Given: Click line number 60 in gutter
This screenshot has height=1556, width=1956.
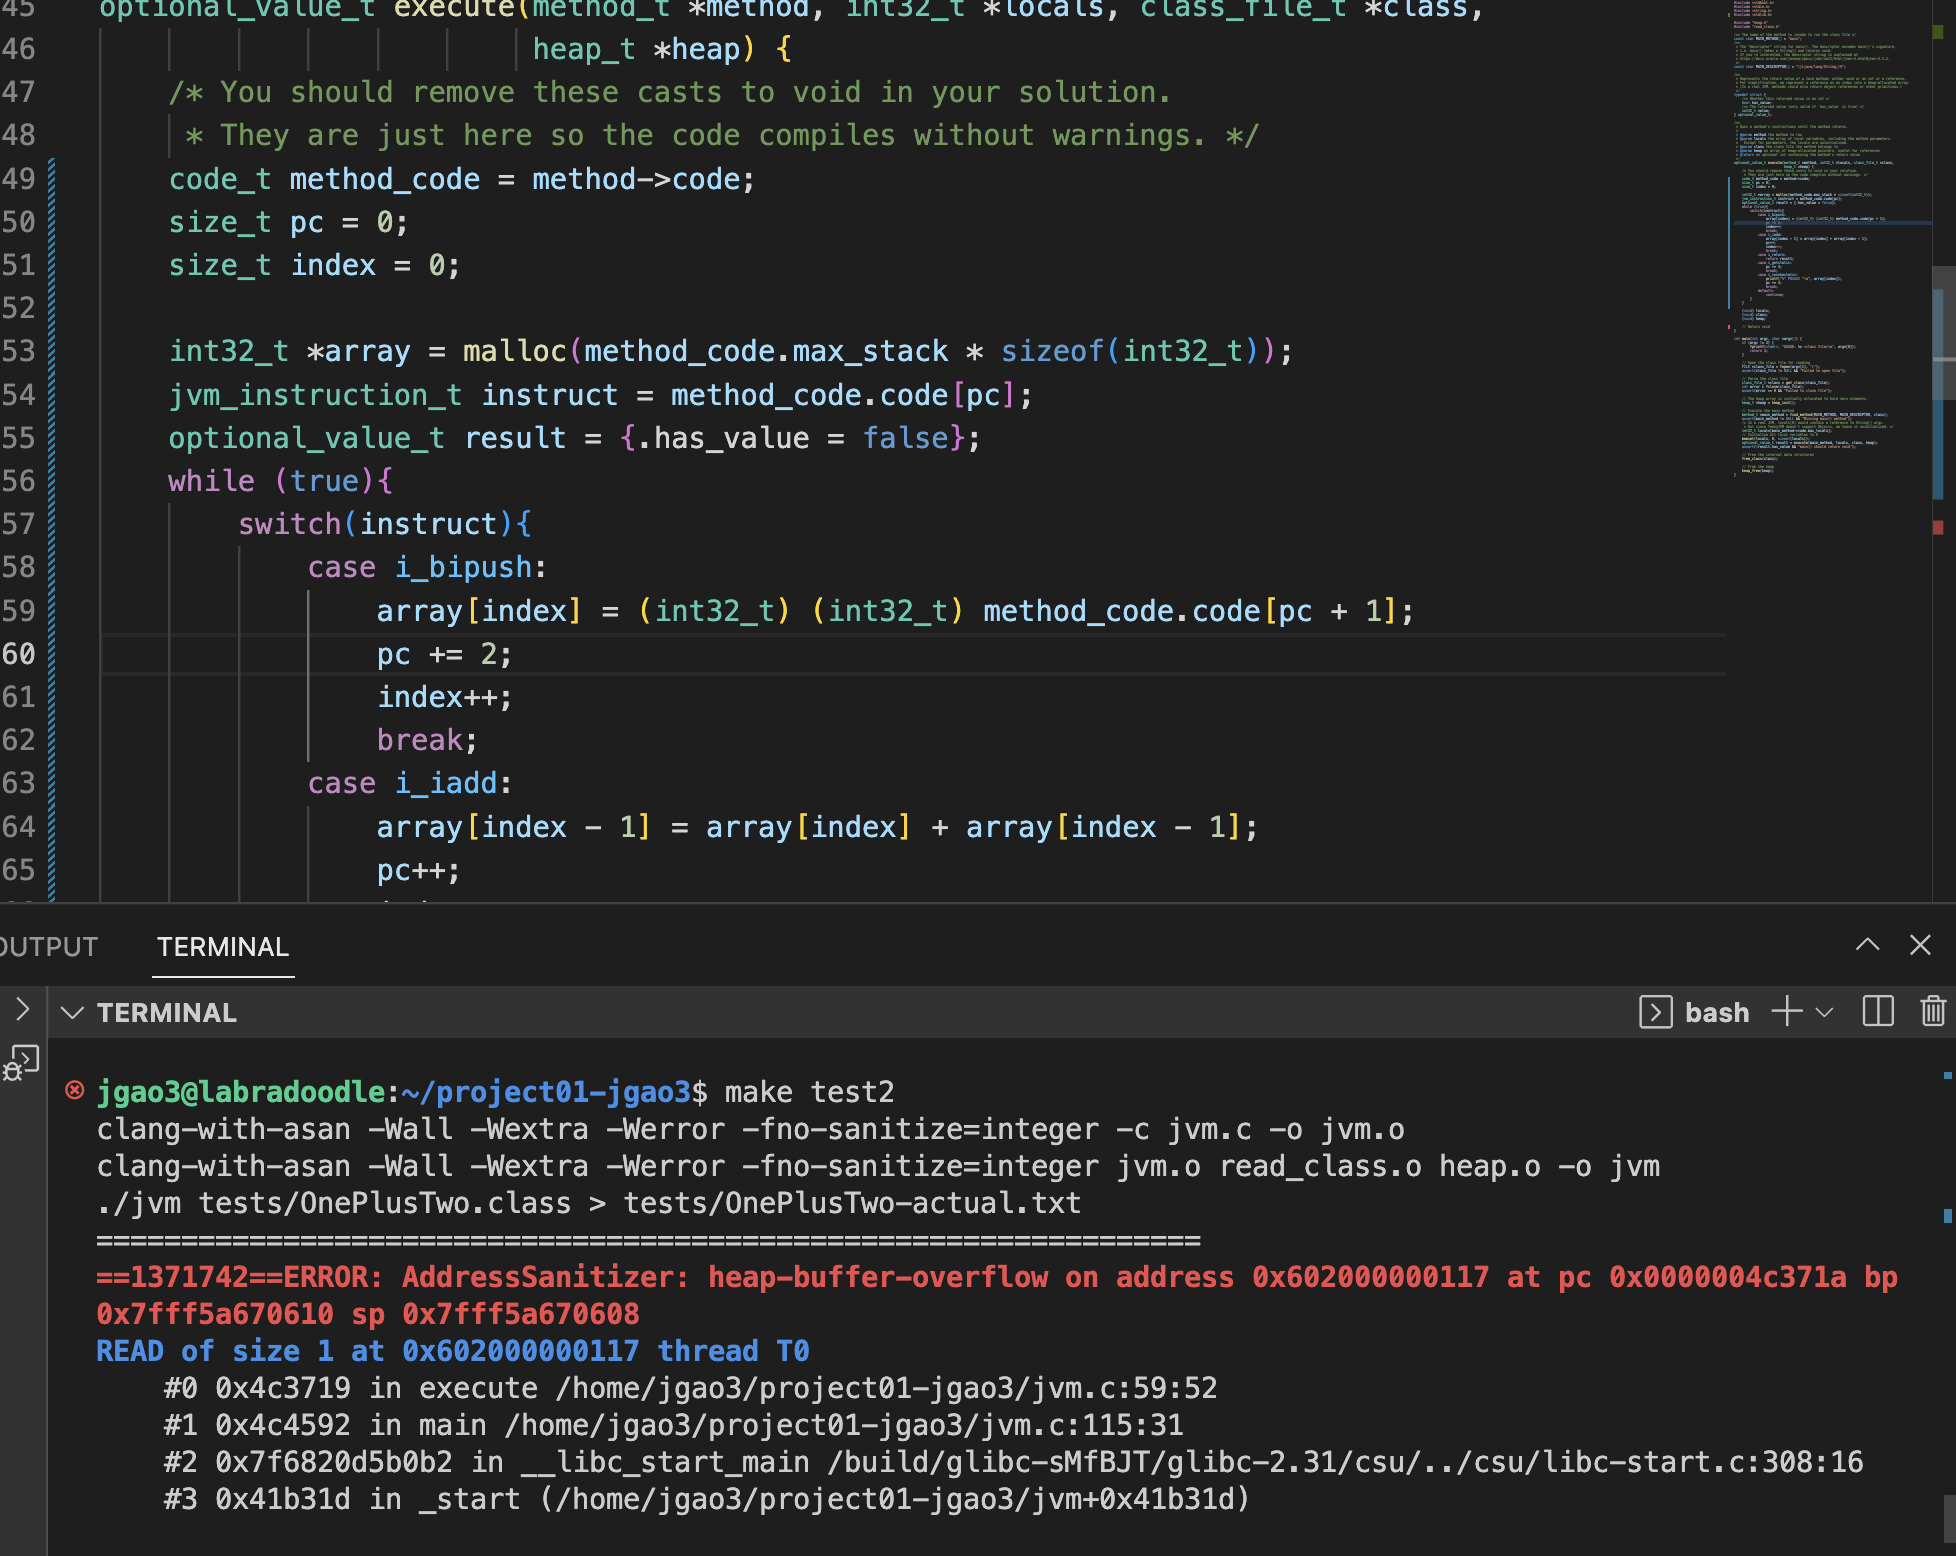Looking at the screenshot, I should coord(19,654).
